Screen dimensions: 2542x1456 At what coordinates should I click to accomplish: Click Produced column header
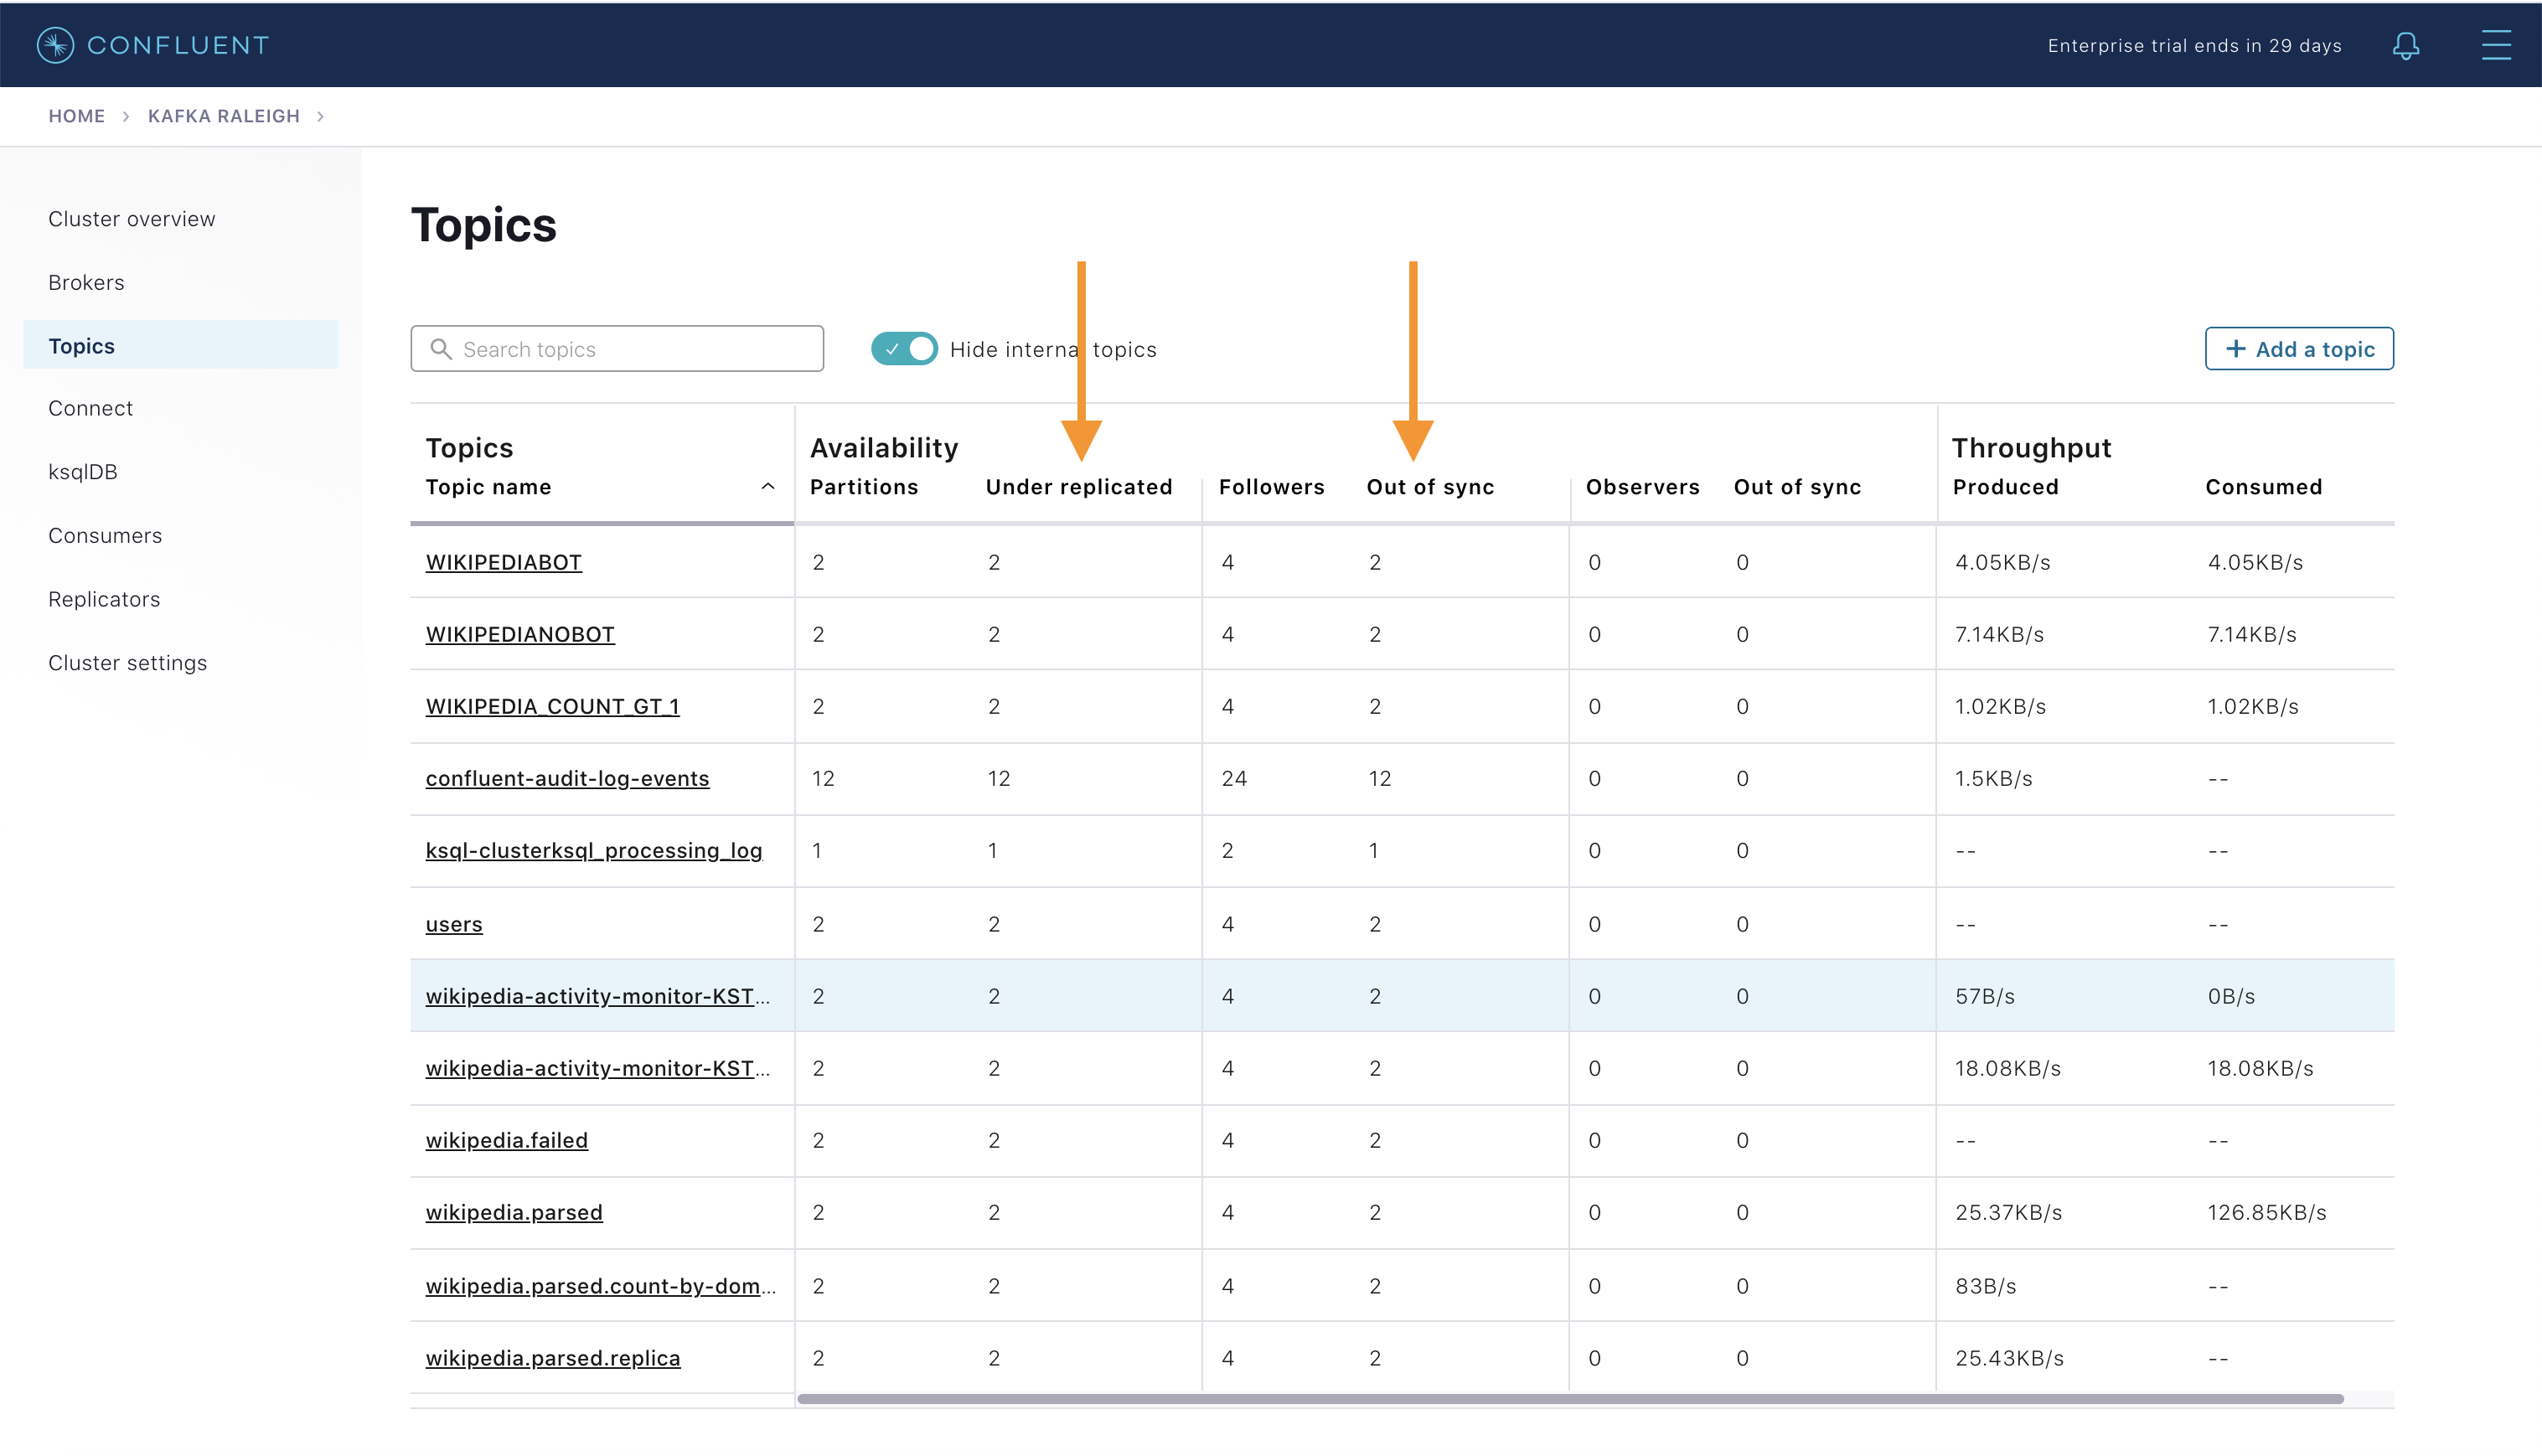tap(2005, 487)
